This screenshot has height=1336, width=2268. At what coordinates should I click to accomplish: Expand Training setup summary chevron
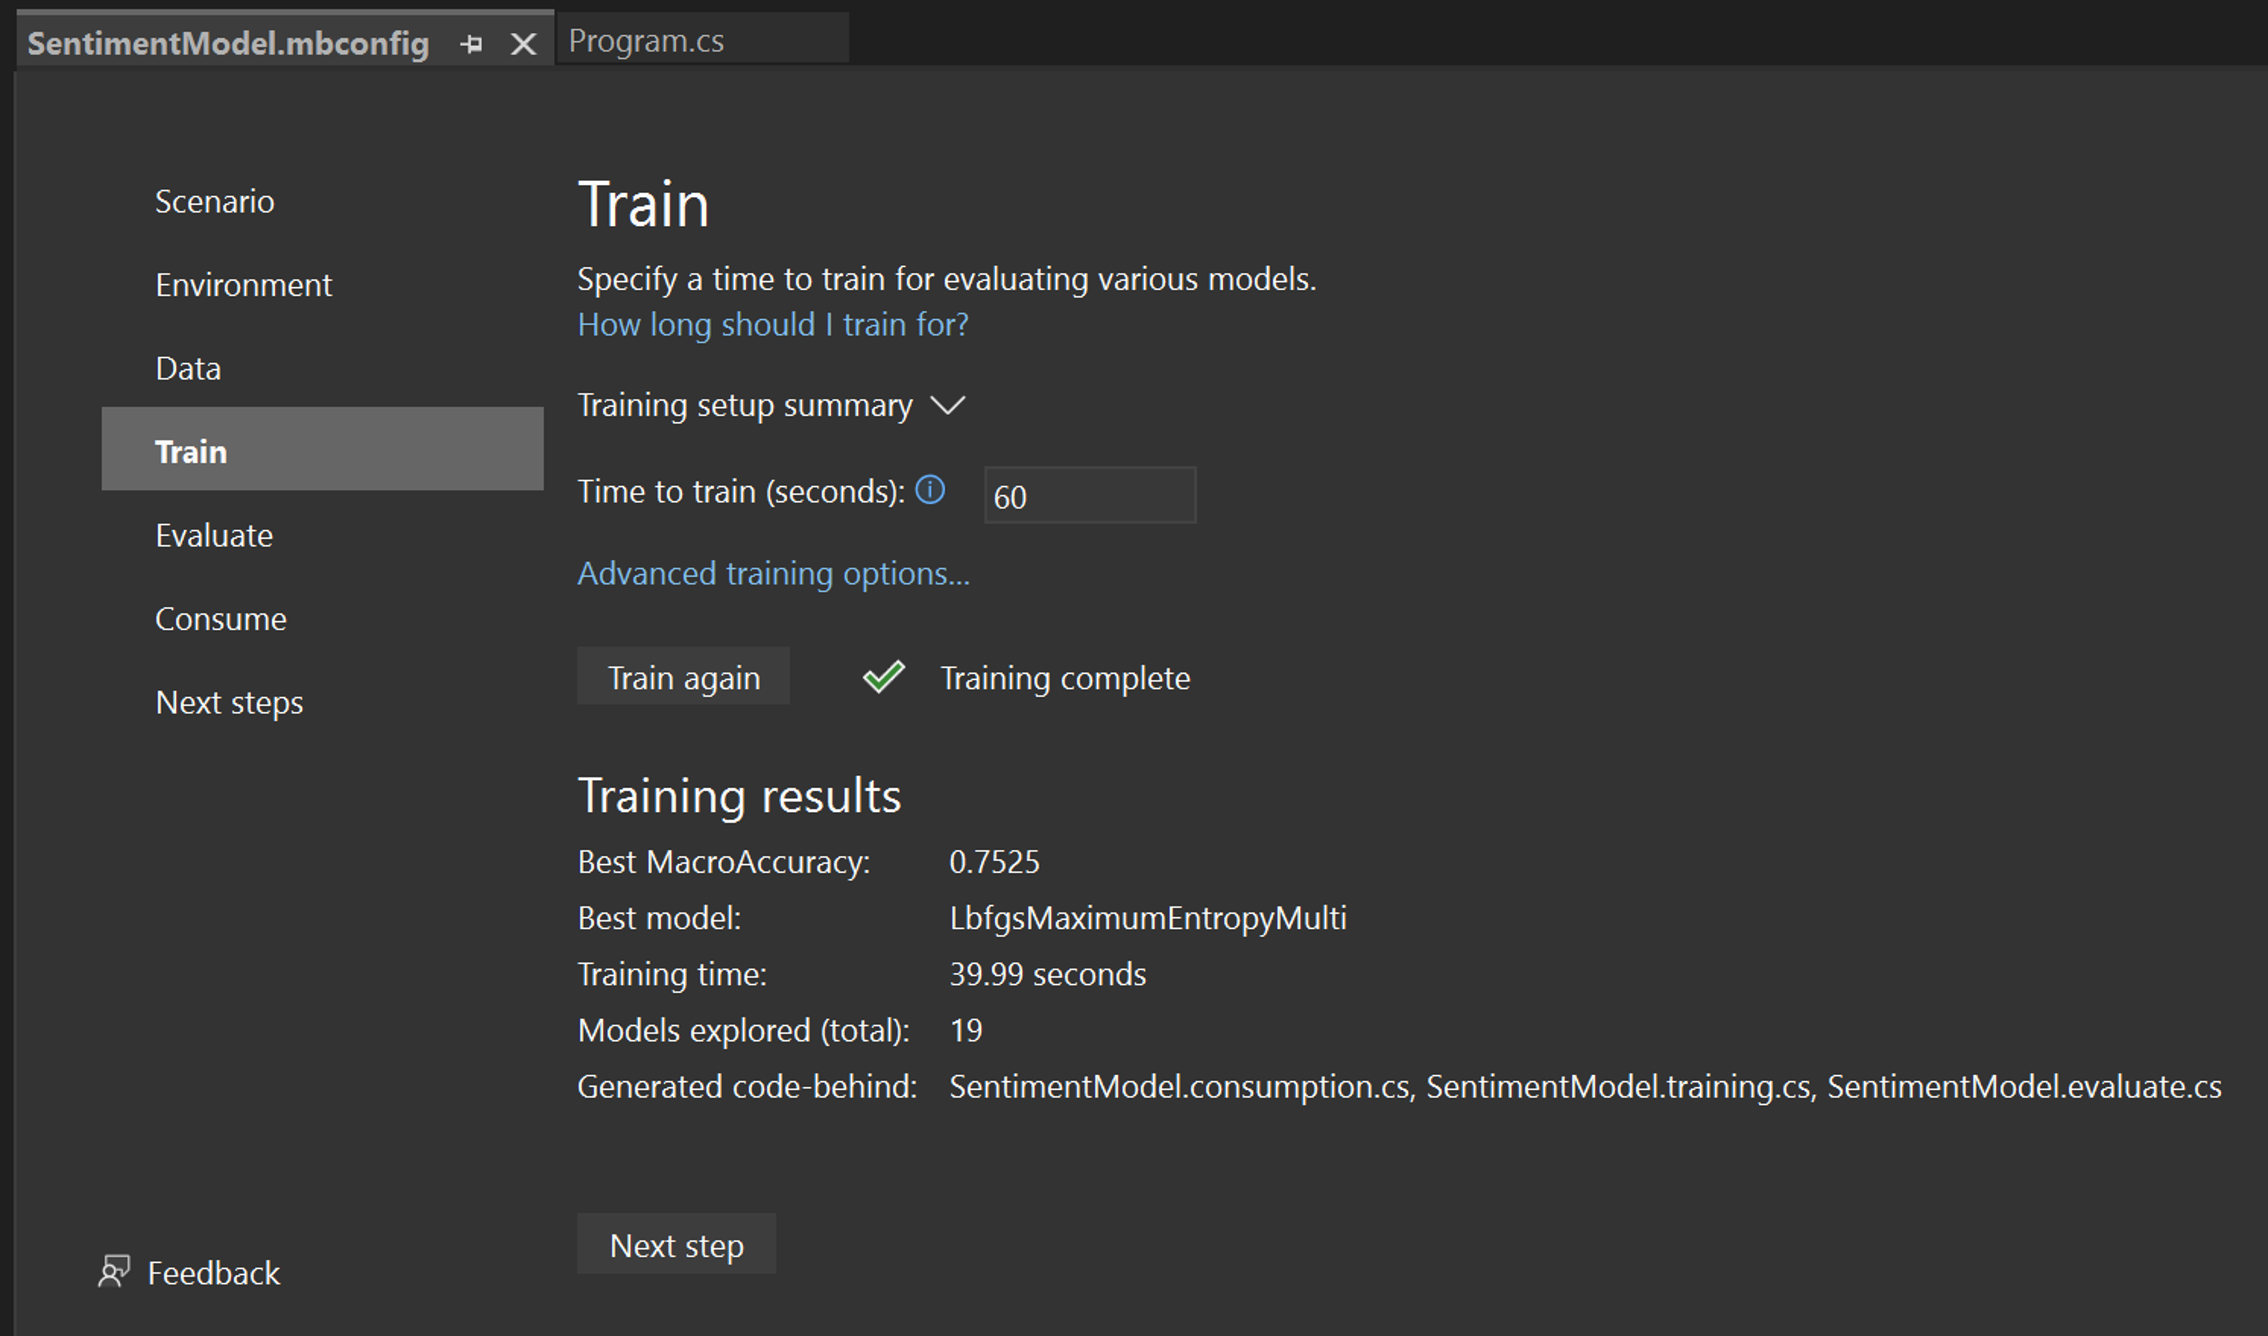[947, 405]
